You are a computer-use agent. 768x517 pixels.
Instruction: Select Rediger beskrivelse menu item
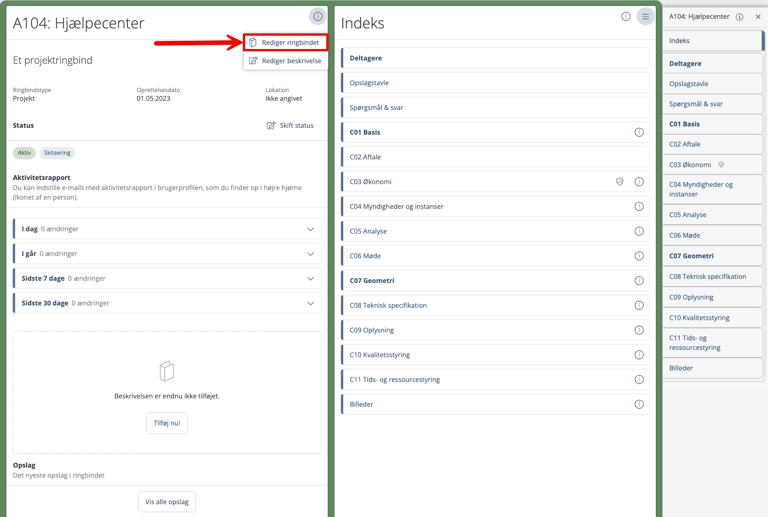tap(286, 61)
